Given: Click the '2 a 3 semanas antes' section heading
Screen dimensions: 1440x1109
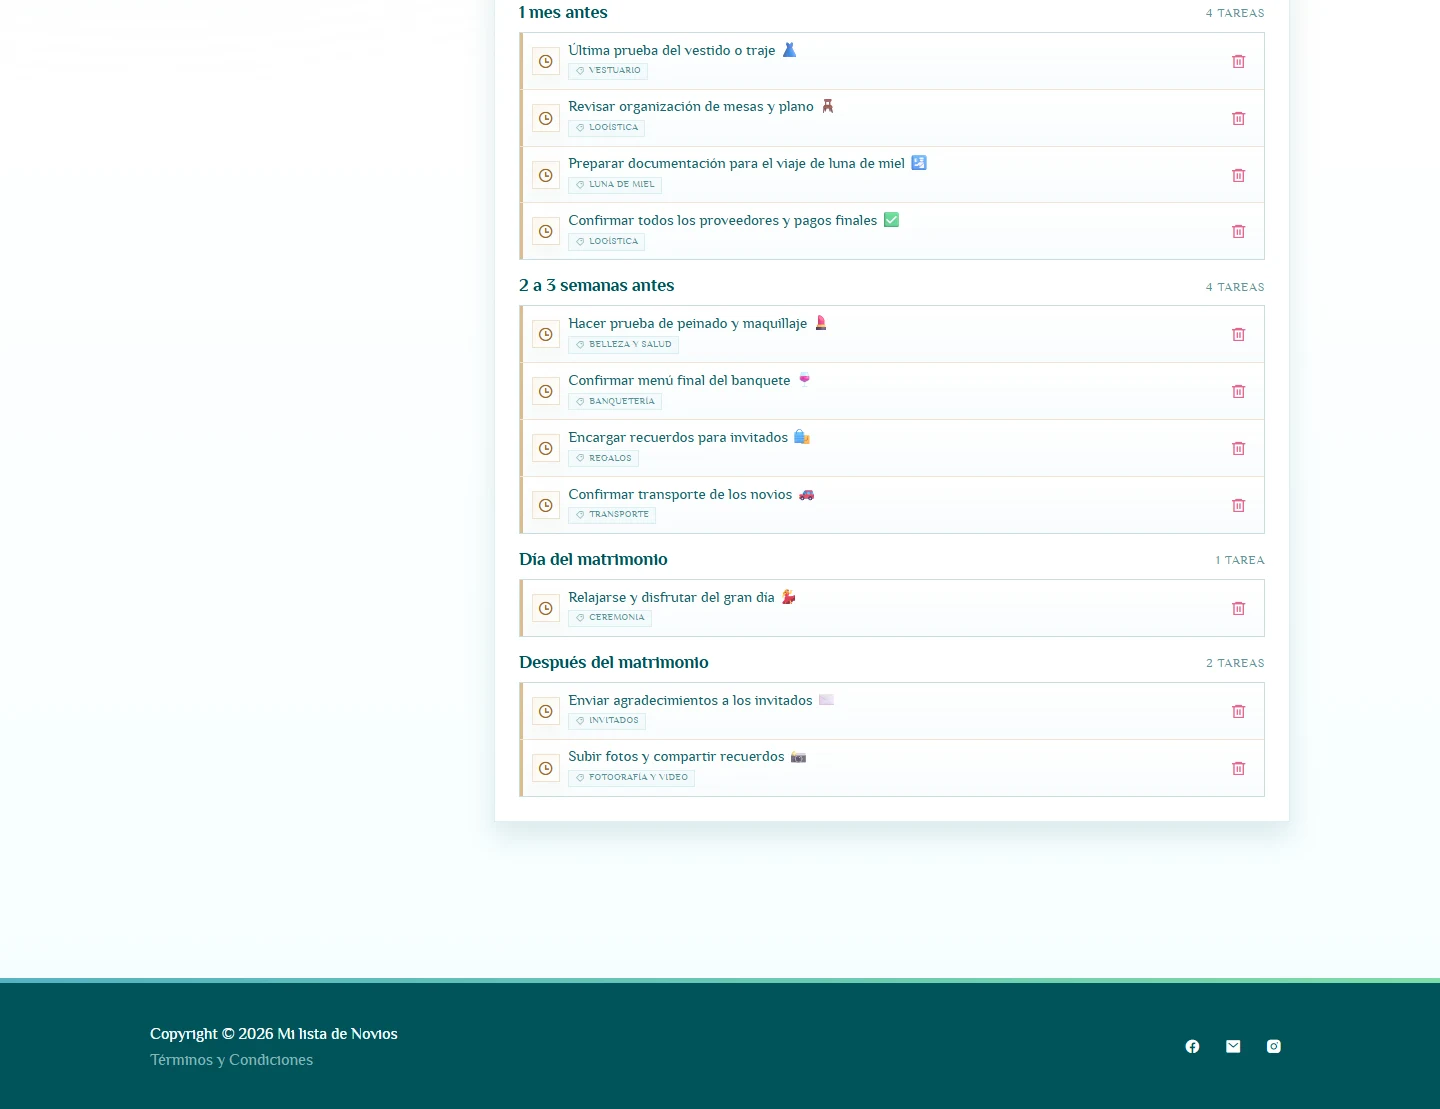Looking at the screenshot, I should coord(597,286).
